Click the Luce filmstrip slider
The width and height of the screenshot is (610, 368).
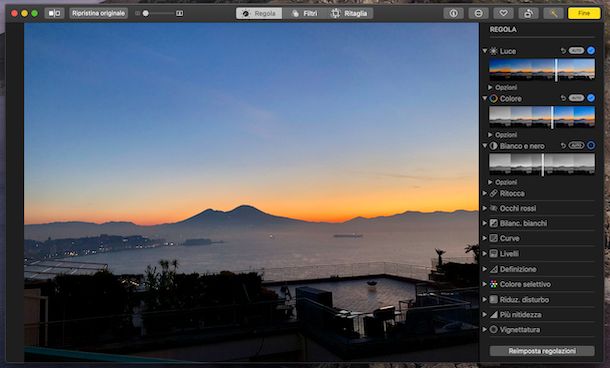click(x=542, y=70)
